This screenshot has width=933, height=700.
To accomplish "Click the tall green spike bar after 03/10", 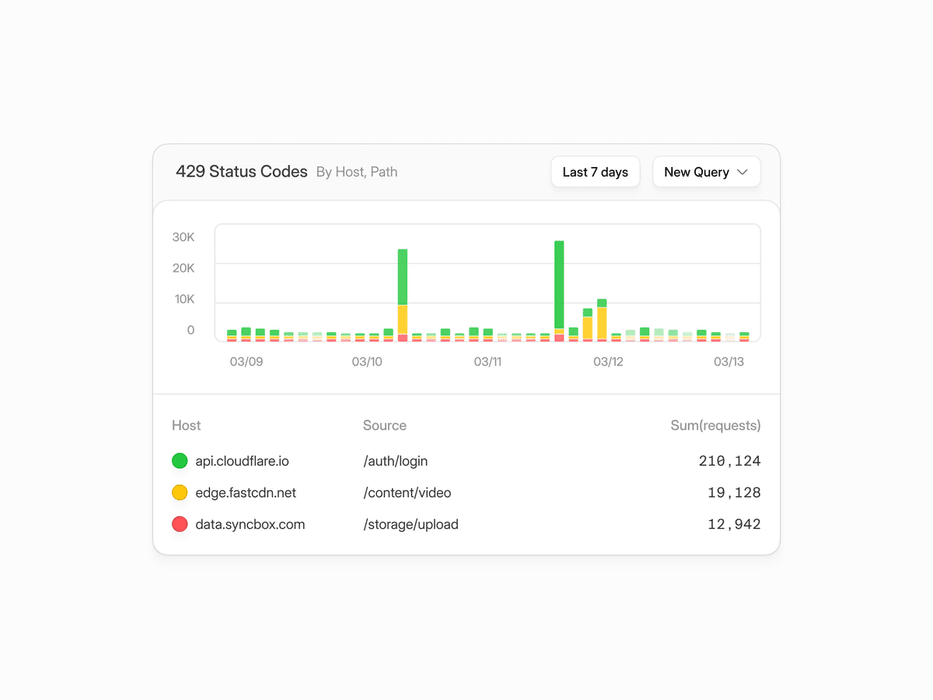I will tap(403, 277).
